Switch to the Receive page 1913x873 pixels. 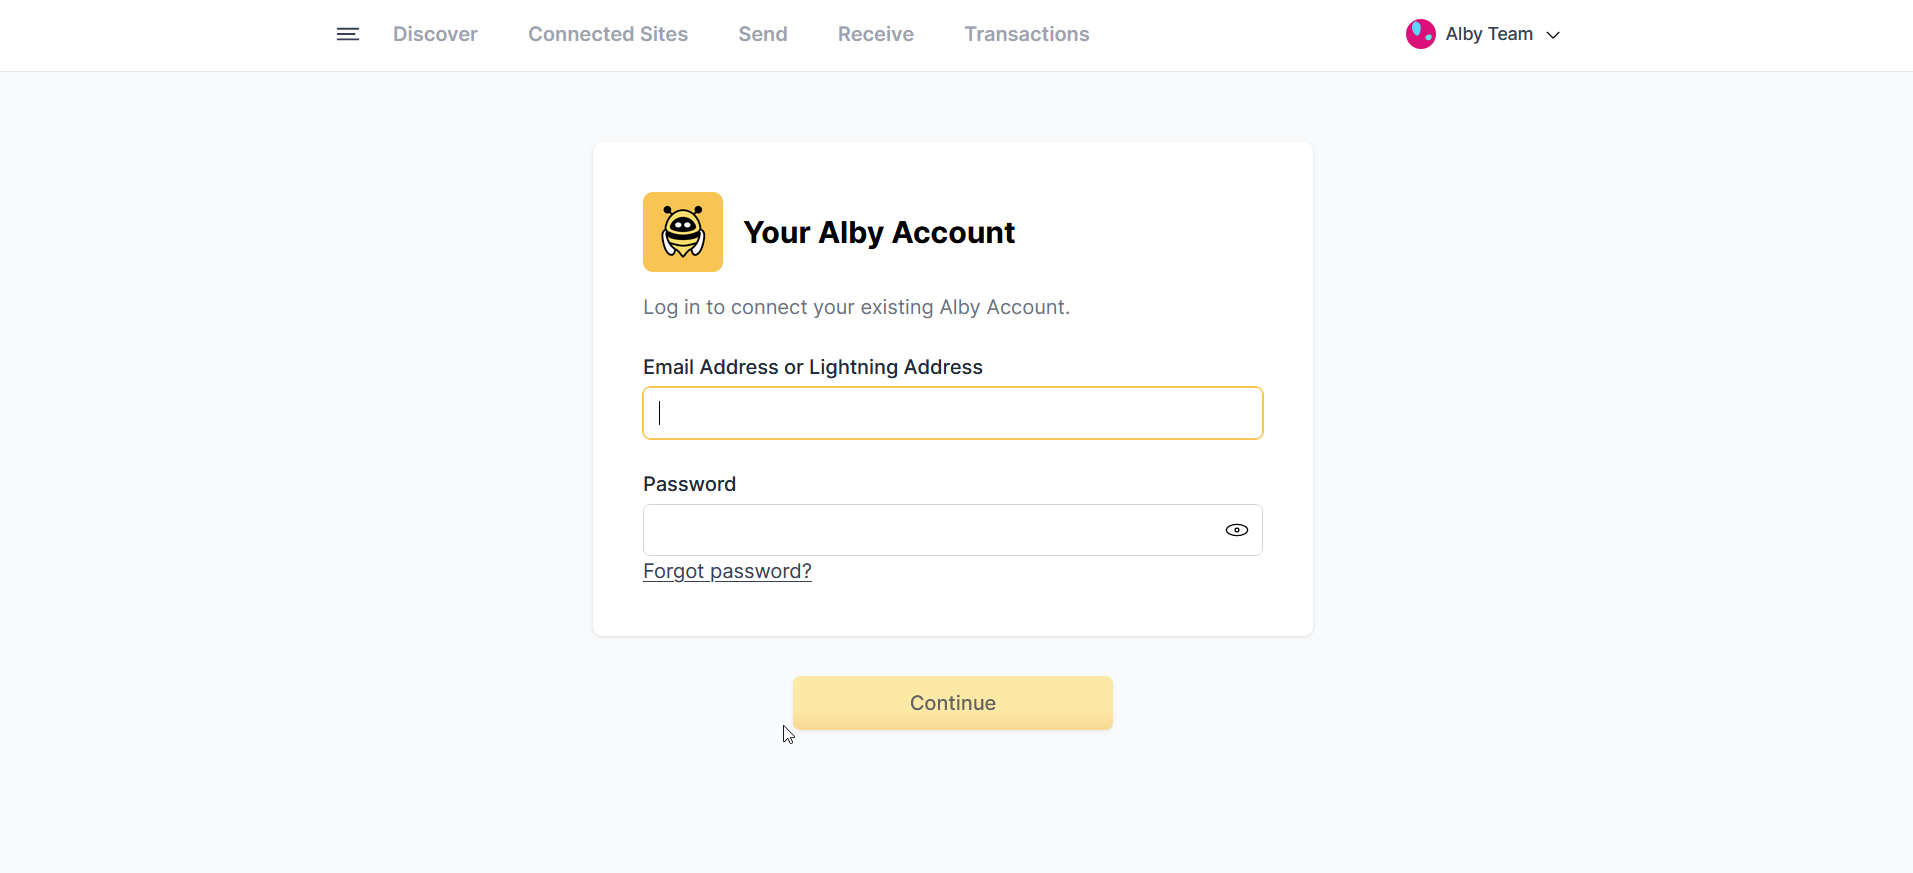click(876, 34)
